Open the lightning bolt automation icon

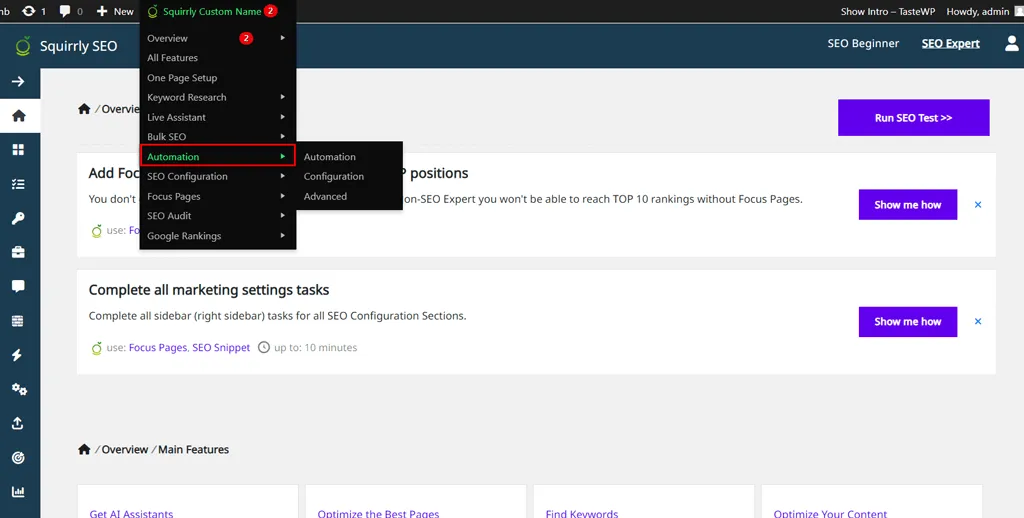tap(18, 355)
